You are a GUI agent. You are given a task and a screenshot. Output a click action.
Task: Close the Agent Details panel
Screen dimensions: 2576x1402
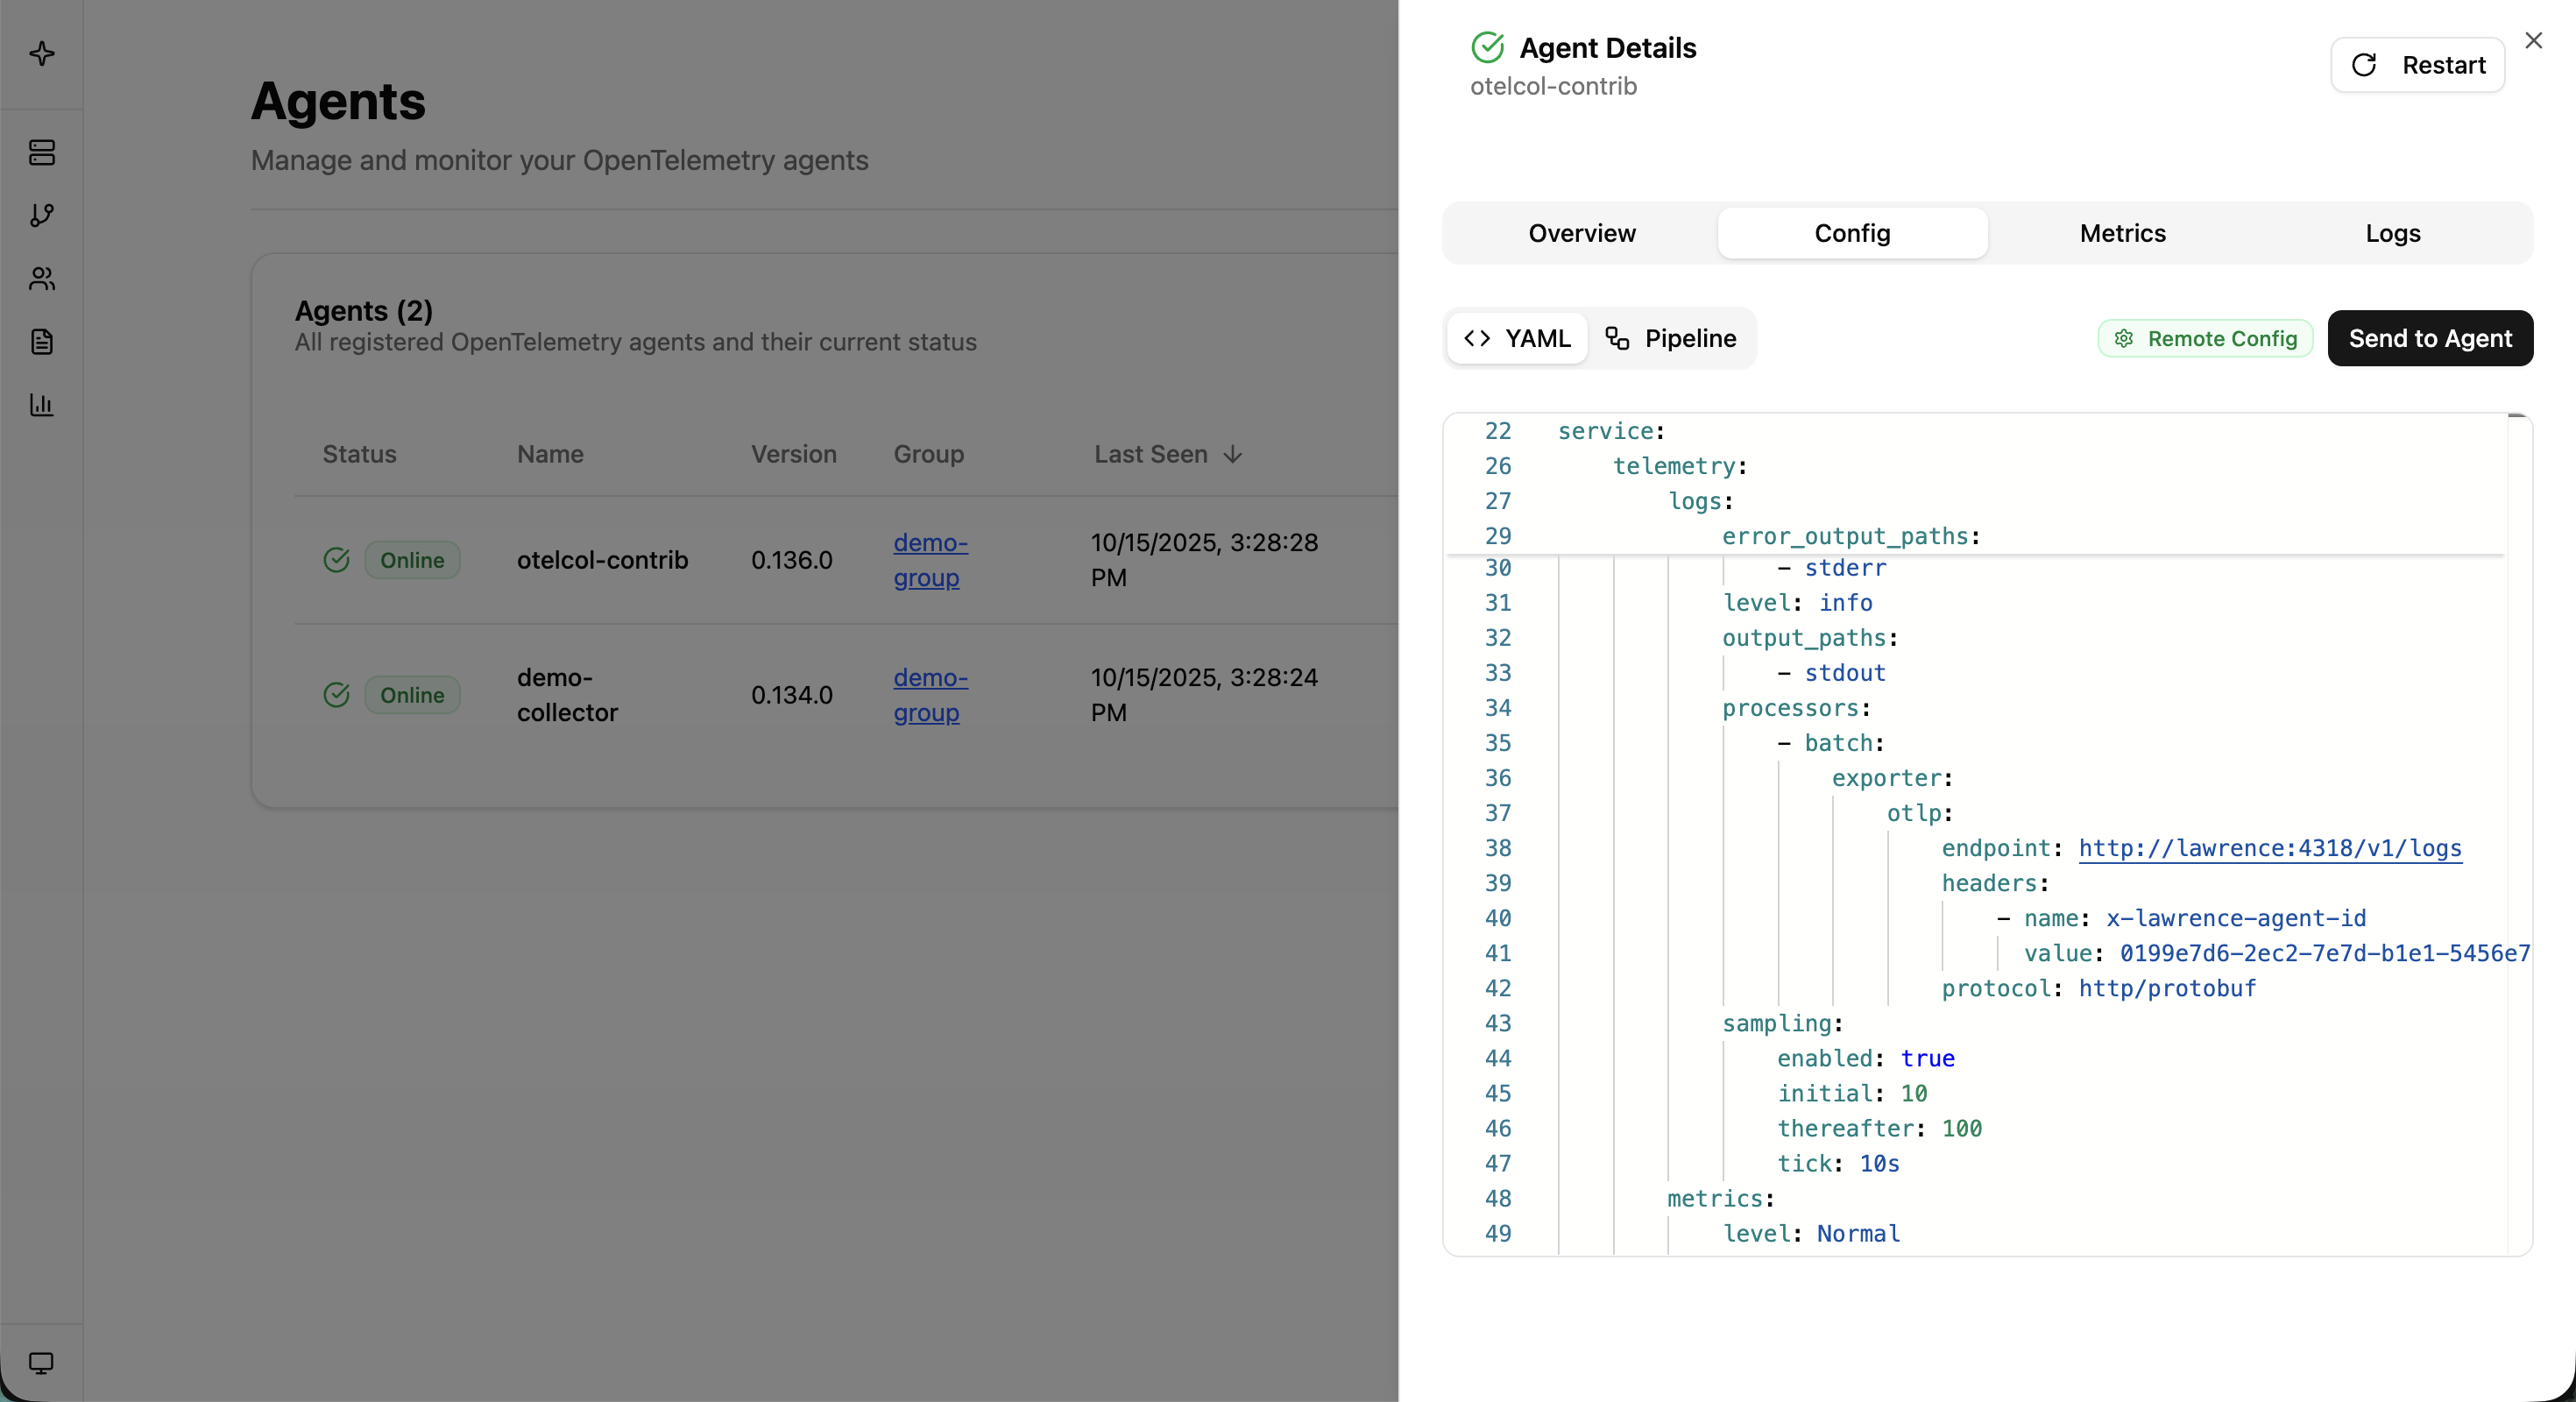(2533, 40)
